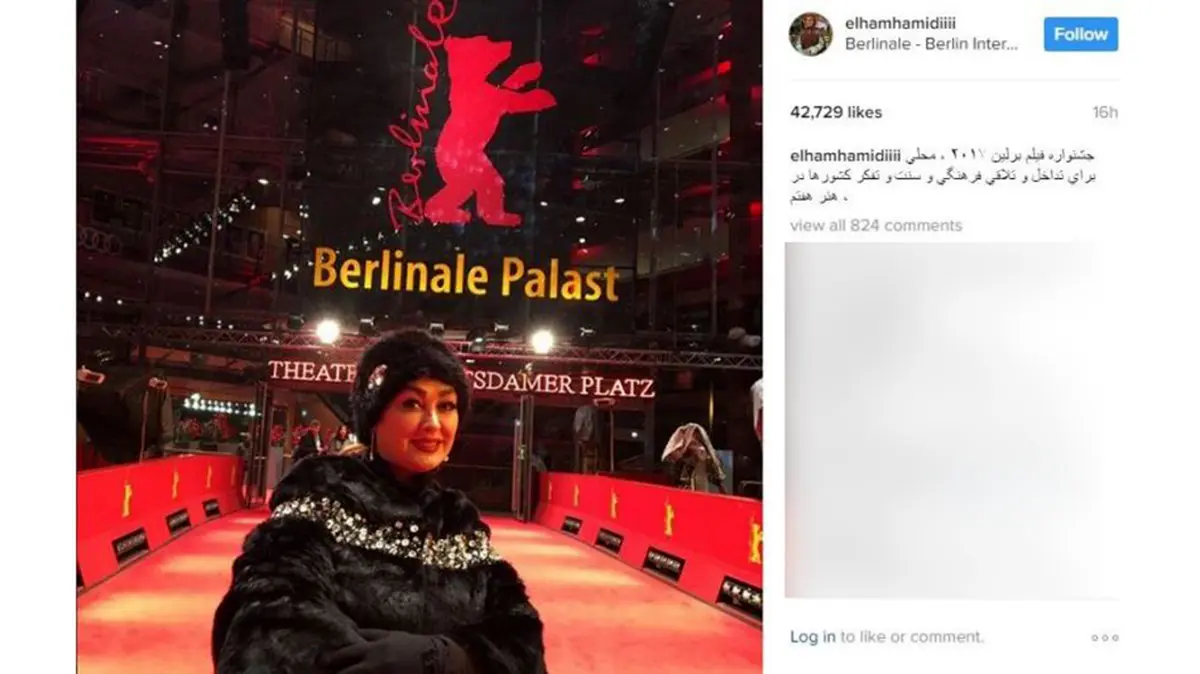This screenshot has width=1200, height=674.
Task: Open elhamhamidiiii username in the caption
Action: click(x=846, y=157)
